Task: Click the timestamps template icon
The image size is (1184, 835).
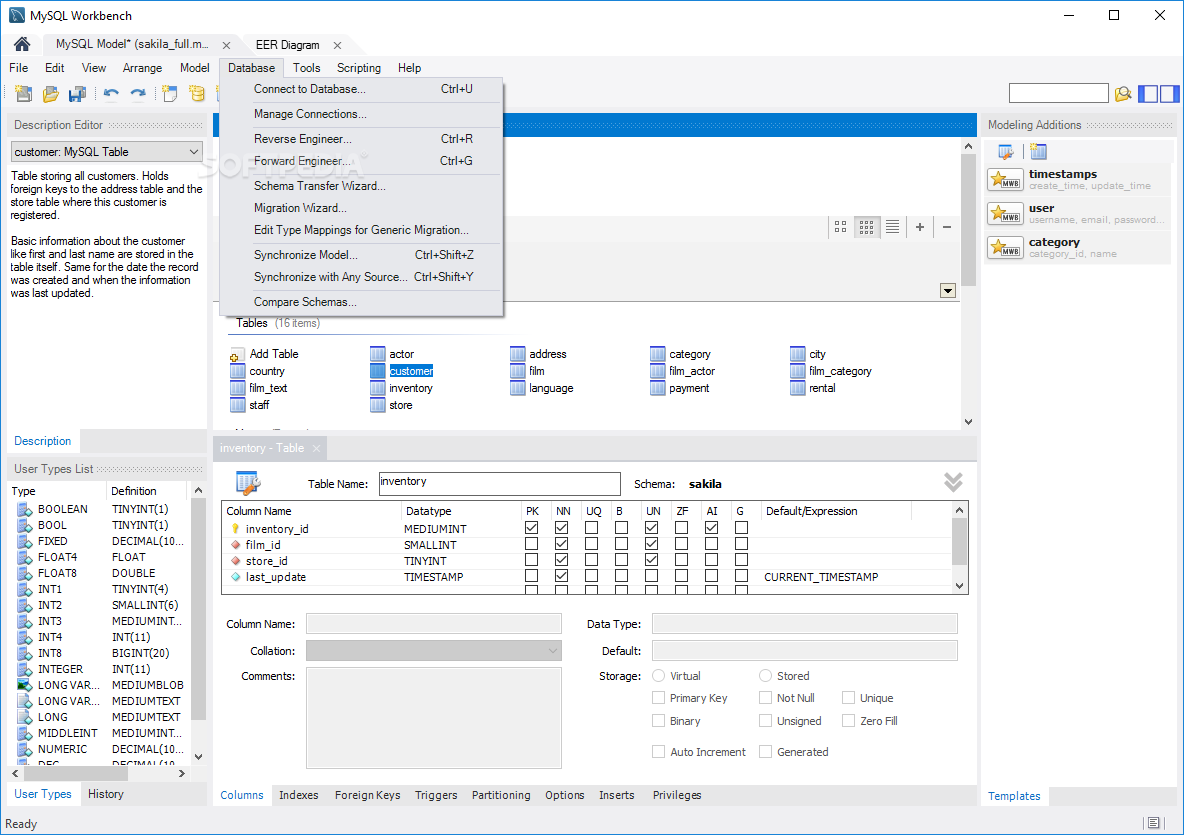Action: coord(1005,180)
